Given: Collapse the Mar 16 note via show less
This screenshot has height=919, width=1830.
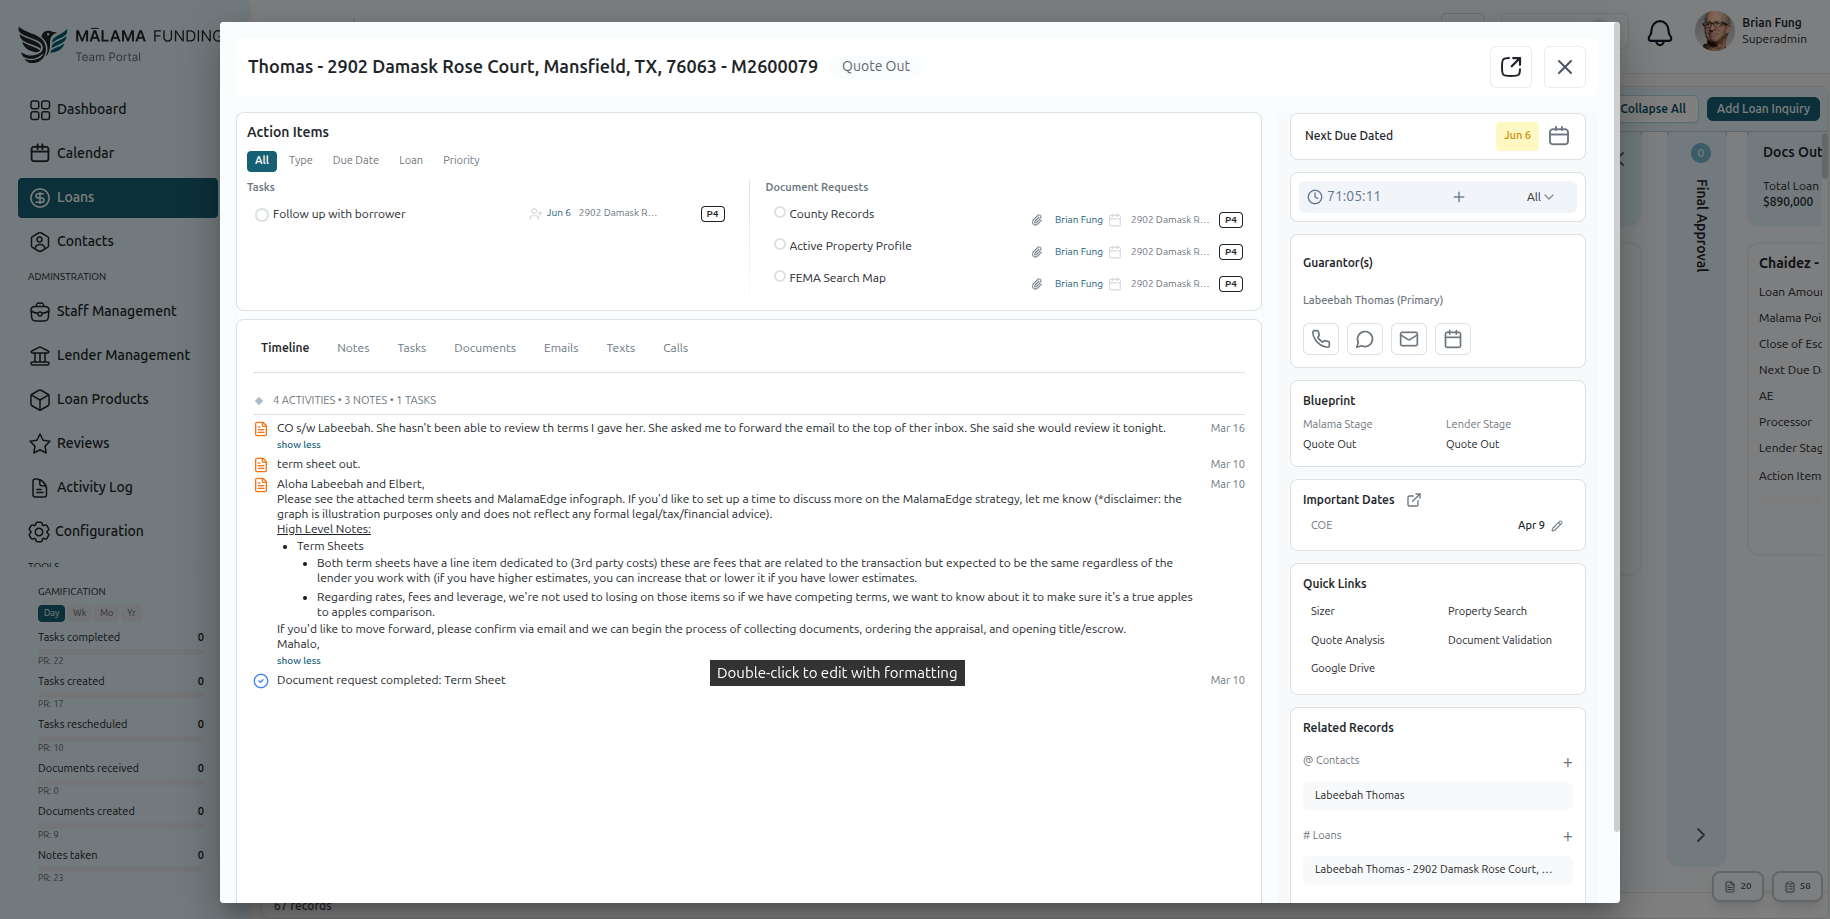Looking at the screenshot, I should point(298,444).
